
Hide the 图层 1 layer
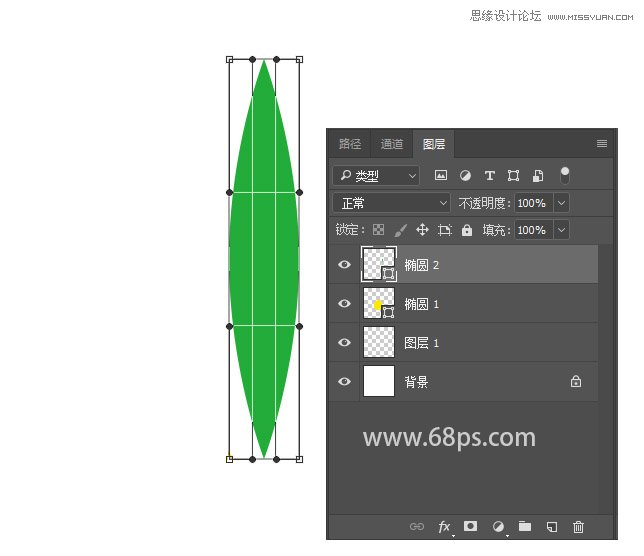pos(344,342)
